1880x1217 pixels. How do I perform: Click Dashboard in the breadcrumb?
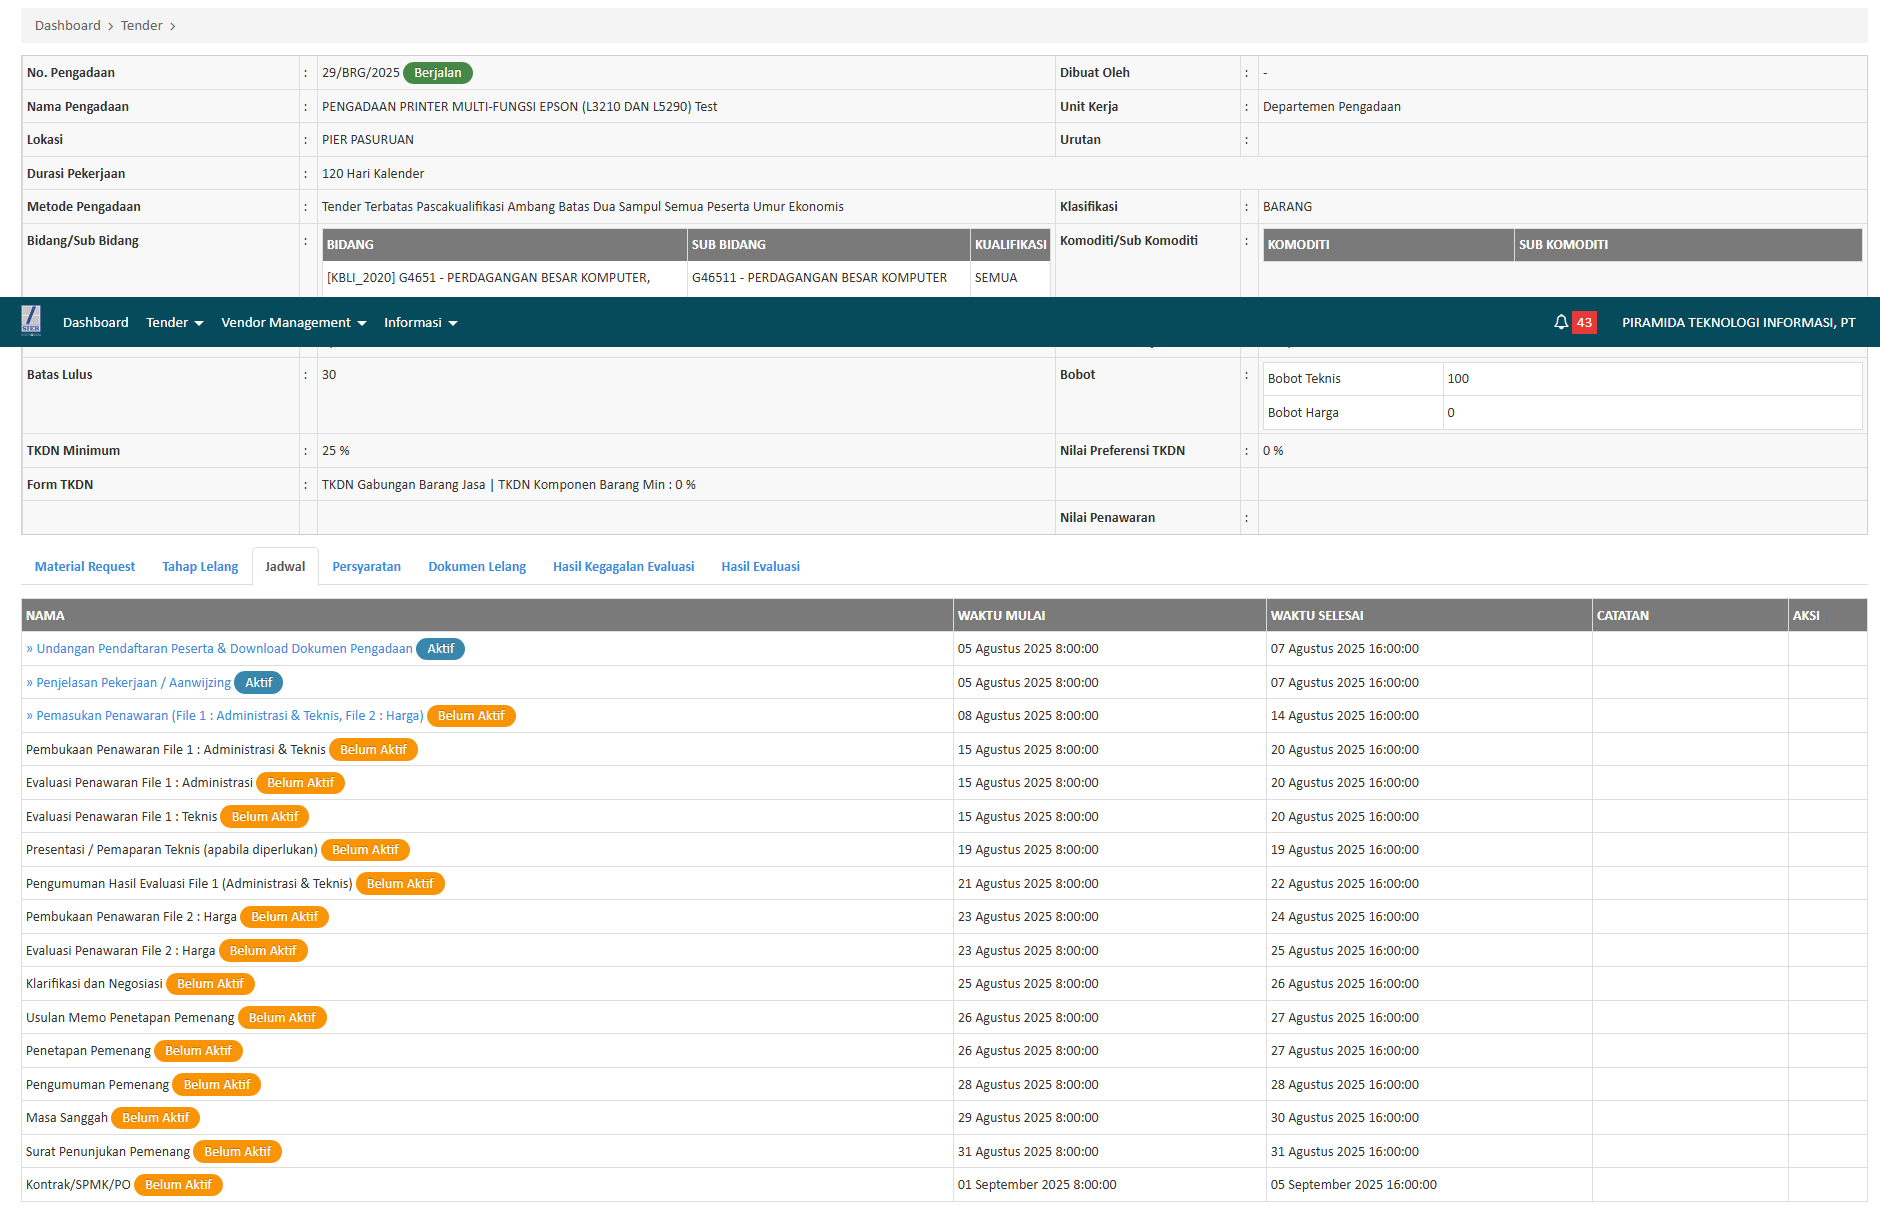pyautogui.click(x=67, y=26)
